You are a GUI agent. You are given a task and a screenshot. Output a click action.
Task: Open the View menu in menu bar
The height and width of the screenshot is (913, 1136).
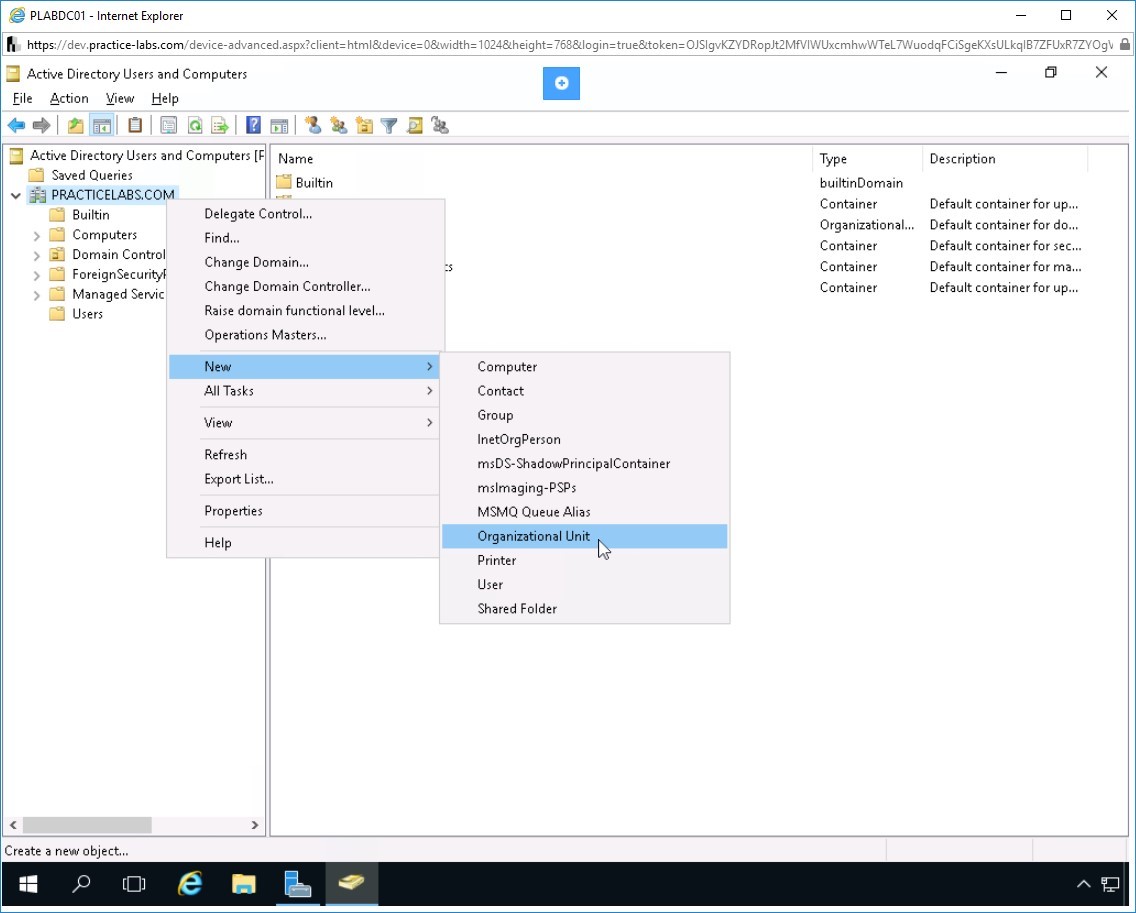[120, 99]
